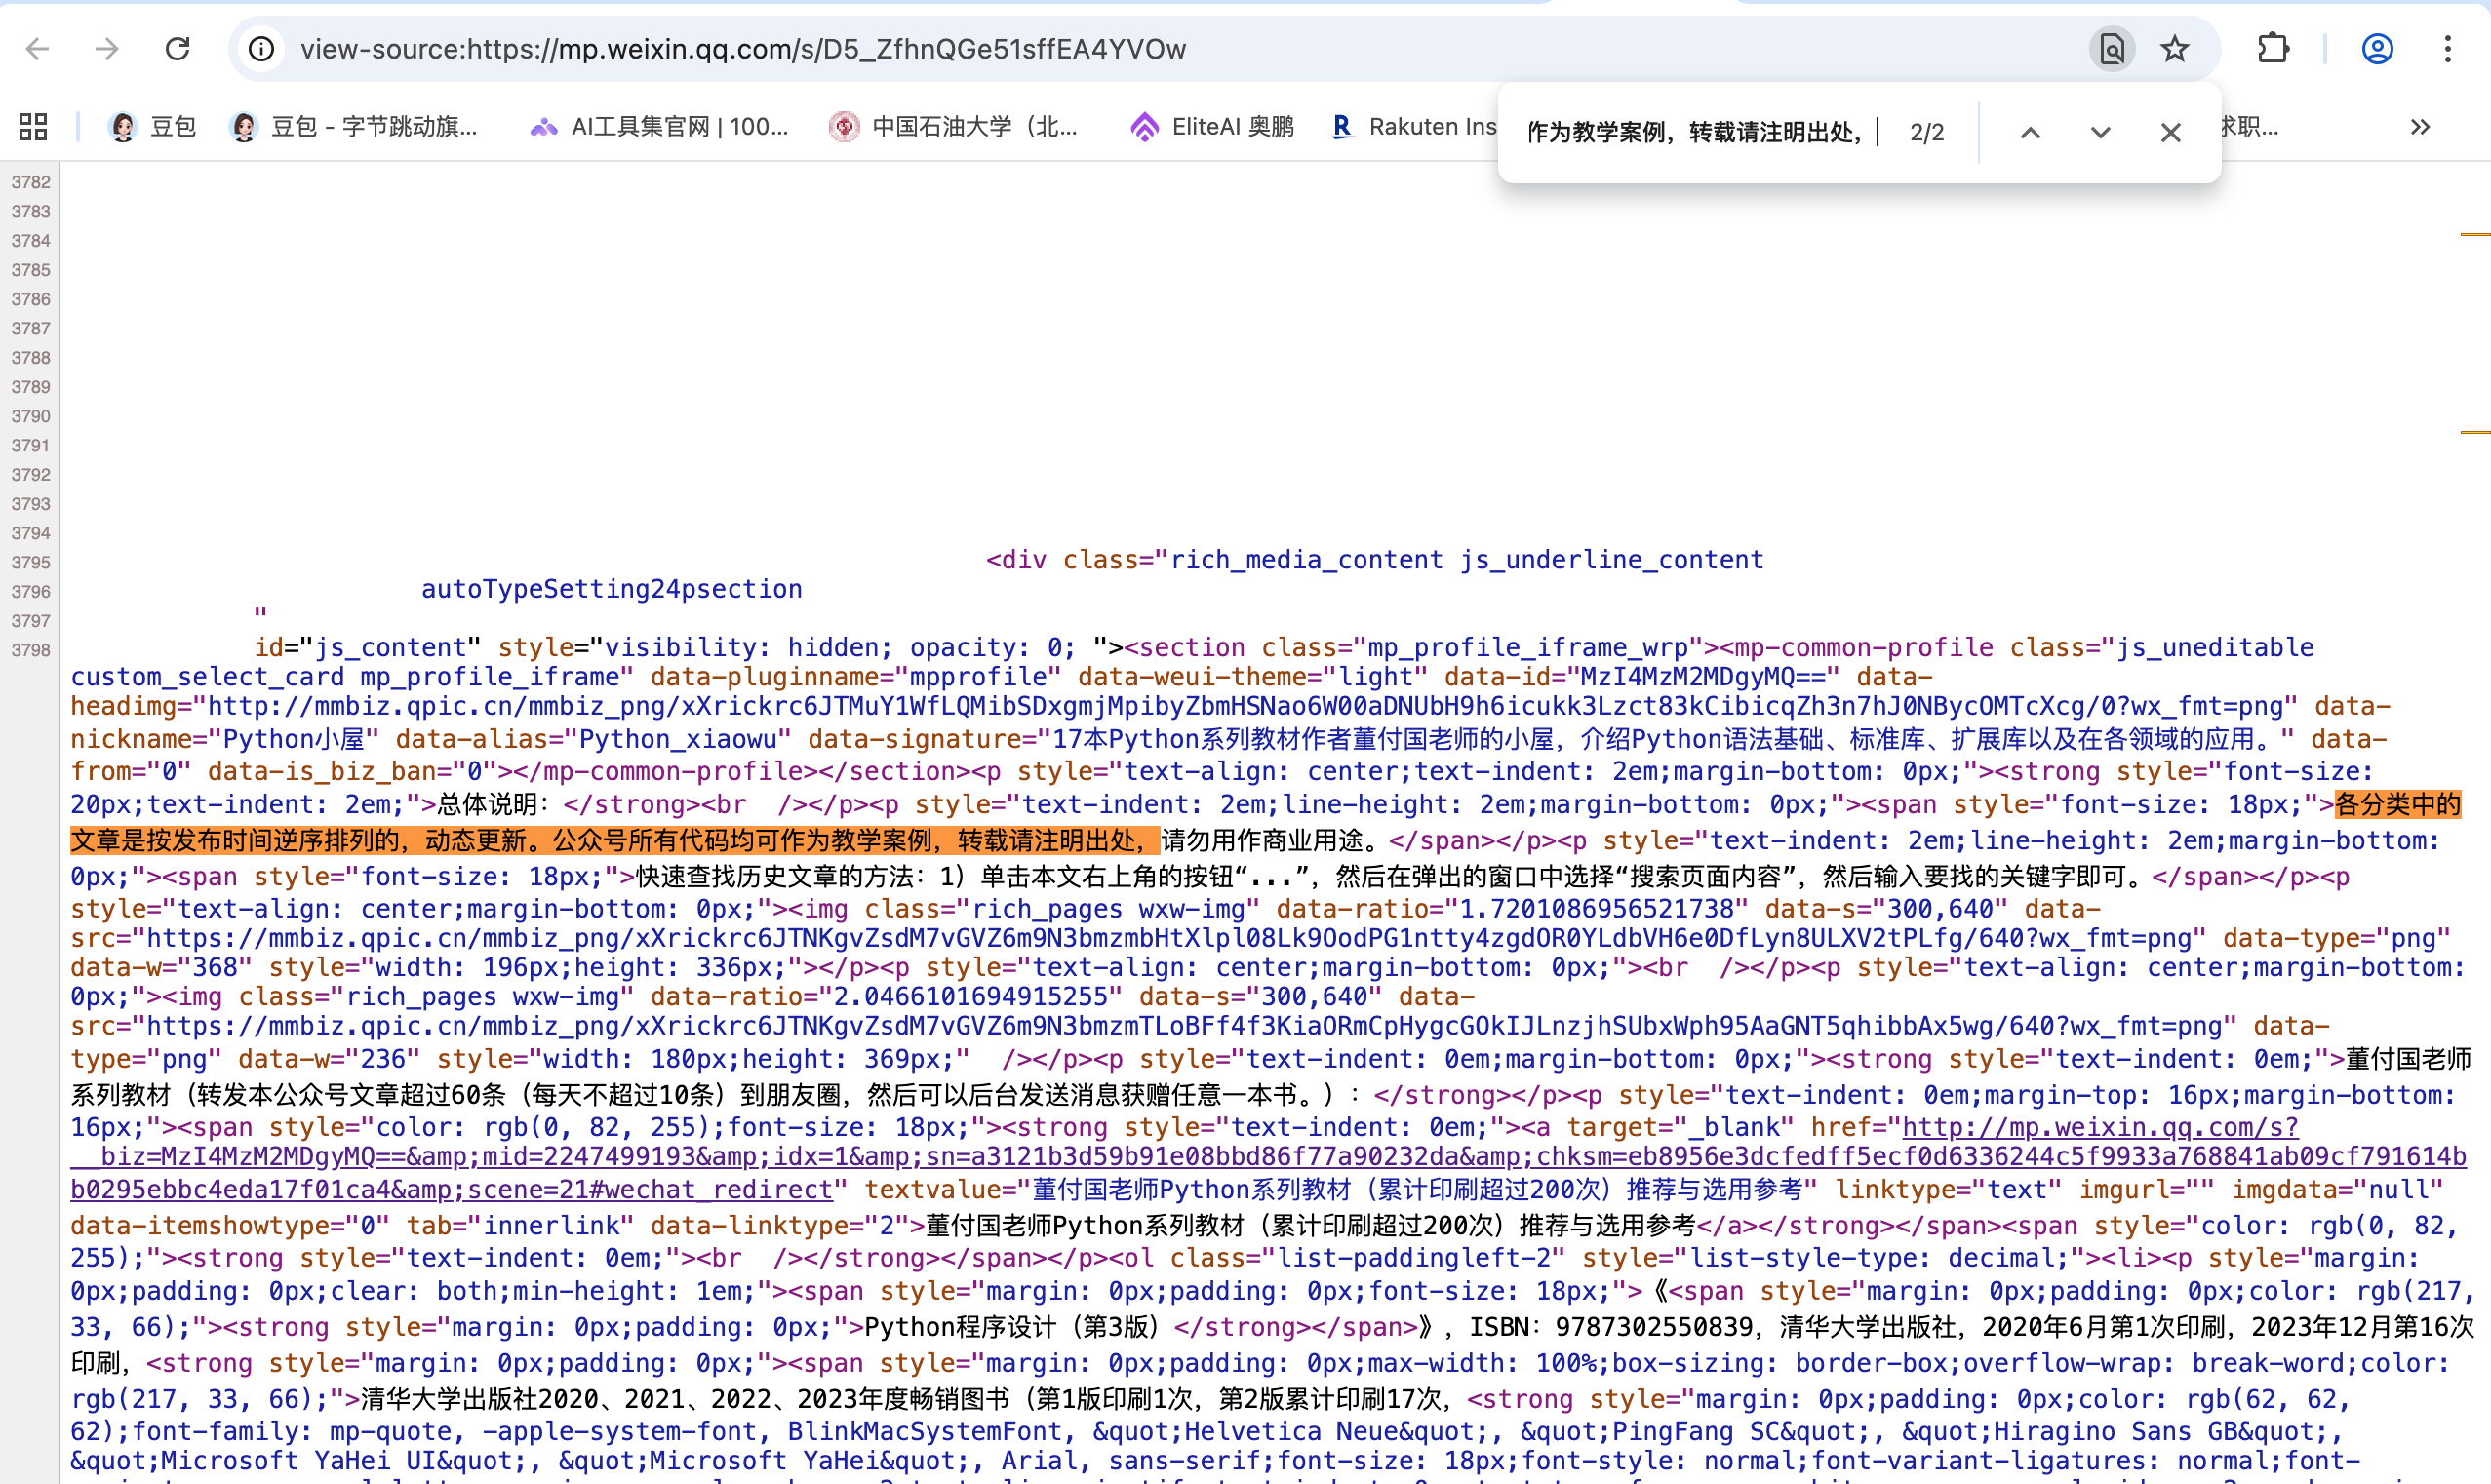Open the Extensions puzzle icon

[x=2273, y=49]
